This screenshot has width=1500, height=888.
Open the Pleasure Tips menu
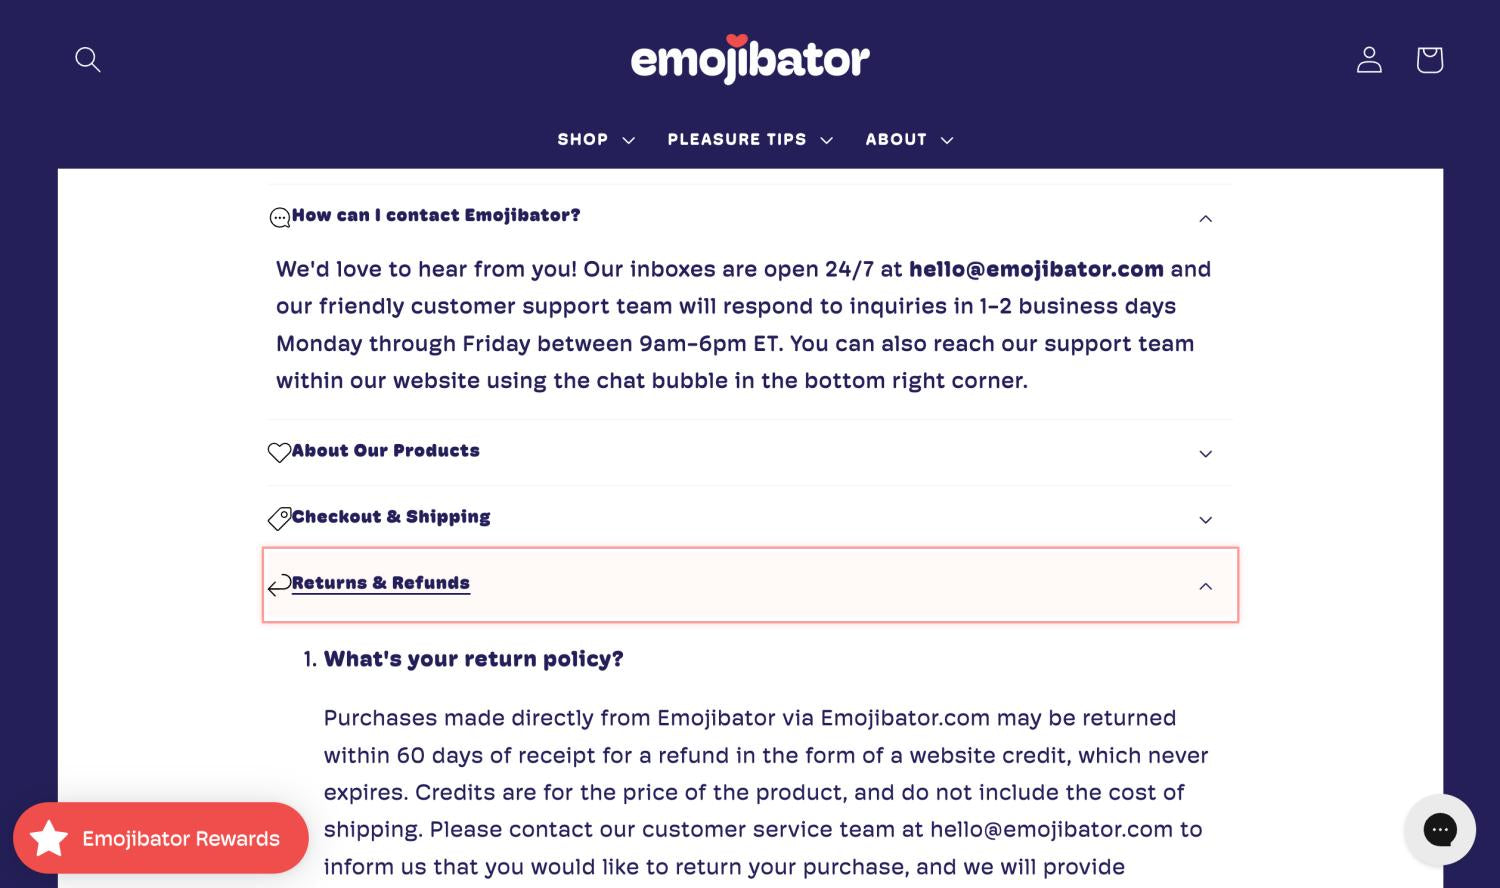click(750, 140)
